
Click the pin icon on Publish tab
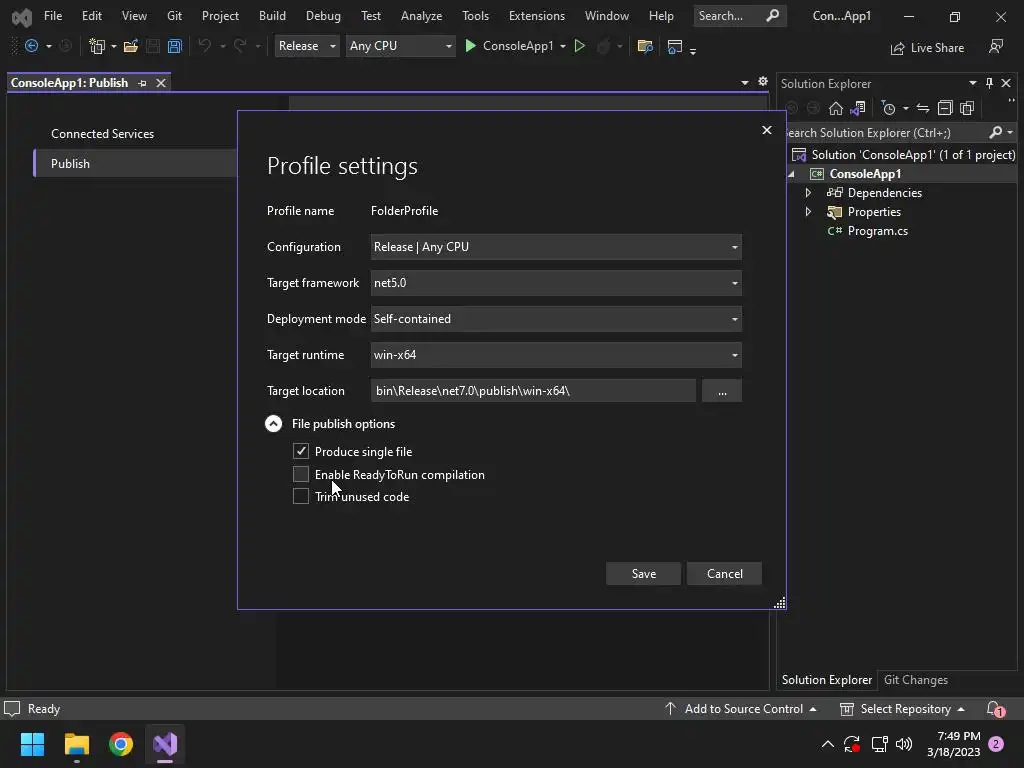(x=142, y=83)
